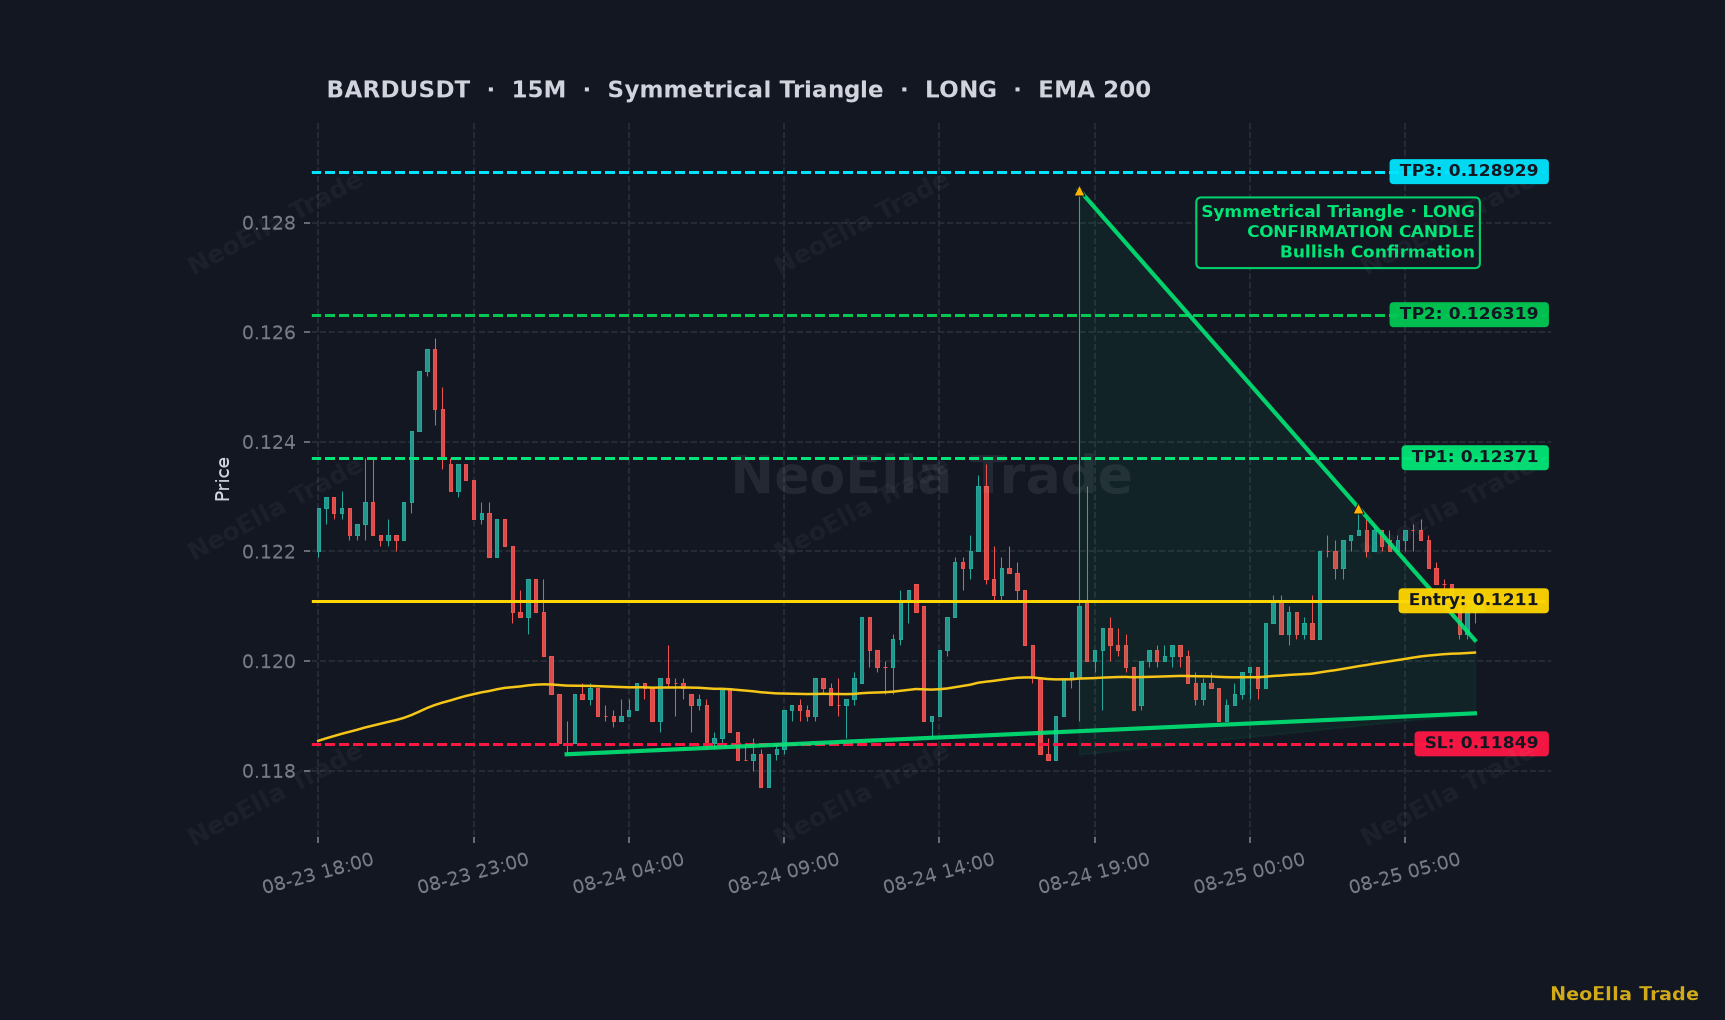Screen dimensions: 1725x1020
Task: Select the 08-24 19:00 time label
Action: click(x=1094, y=873)
